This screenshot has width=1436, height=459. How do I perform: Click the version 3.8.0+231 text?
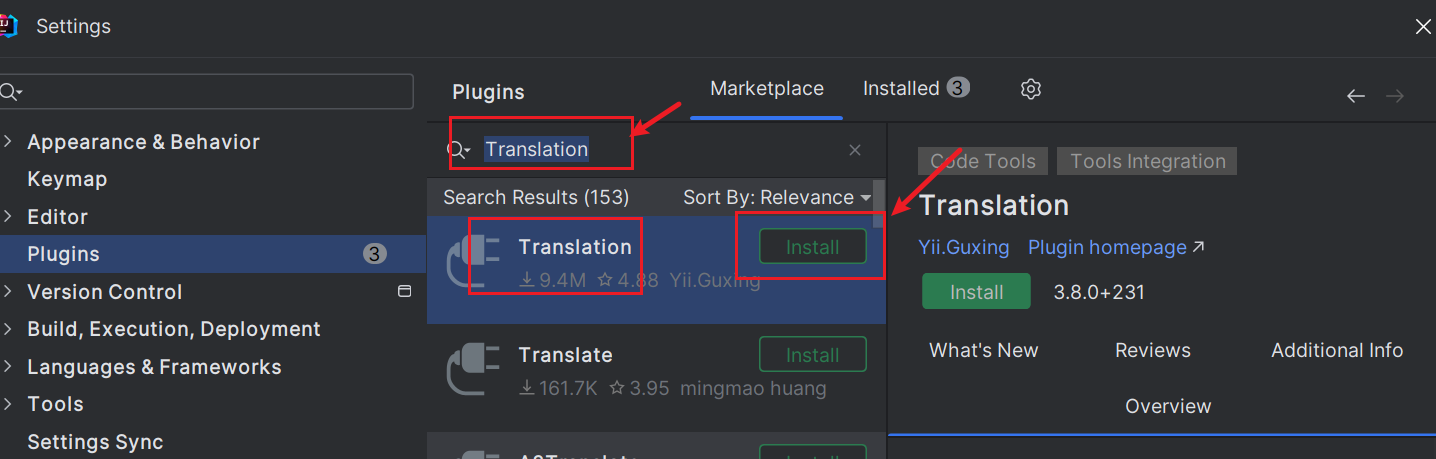pos(1099,293)
